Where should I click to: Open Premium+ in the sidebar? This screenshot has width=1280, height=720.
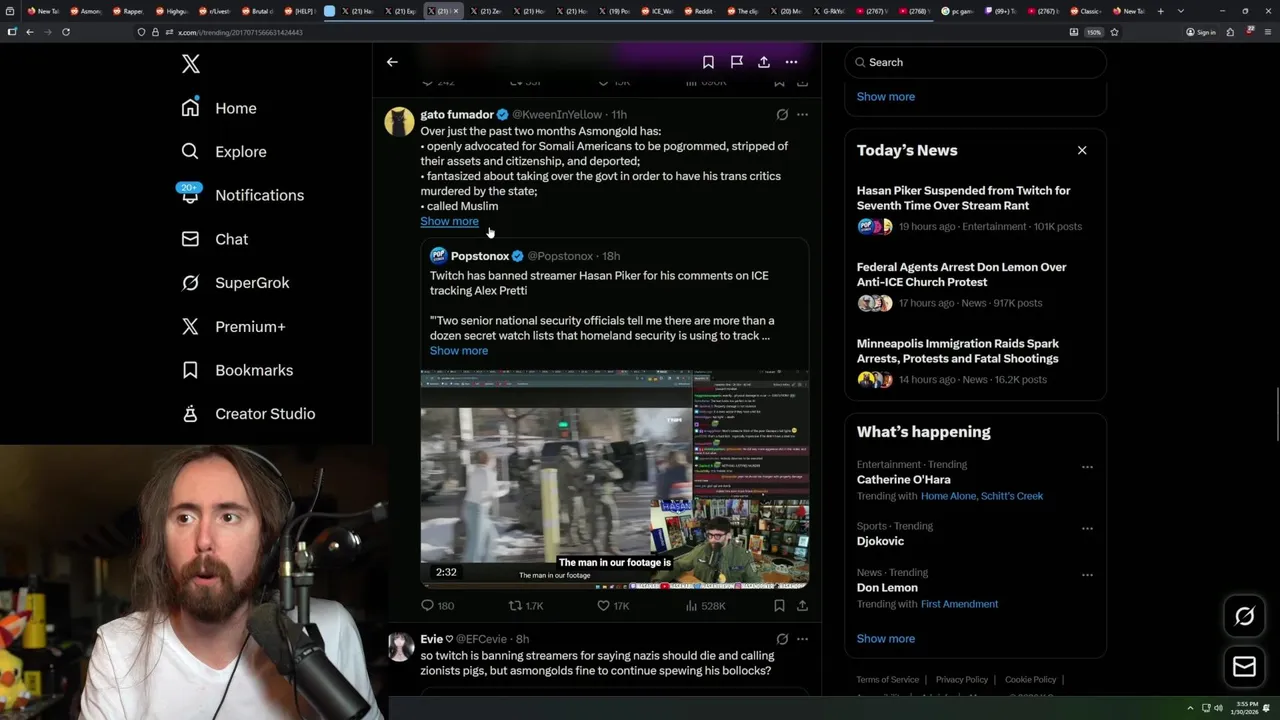233,326
